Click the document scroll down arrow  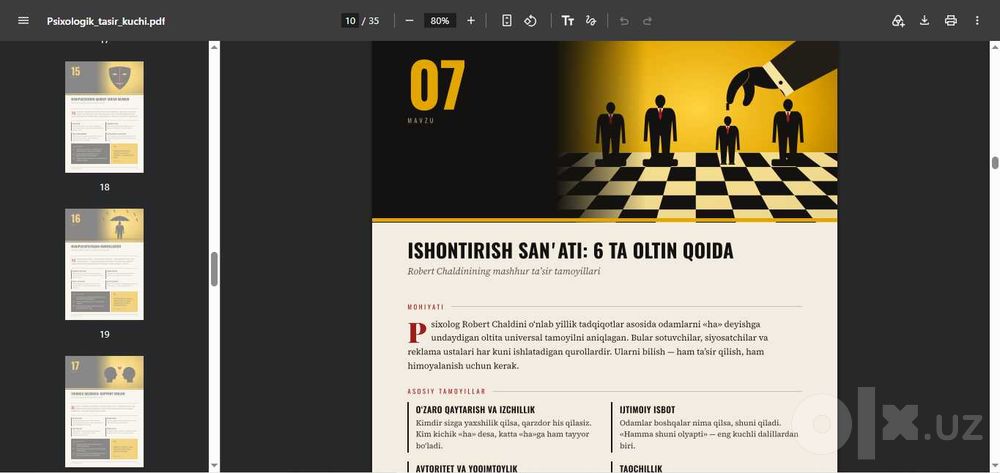995,466
